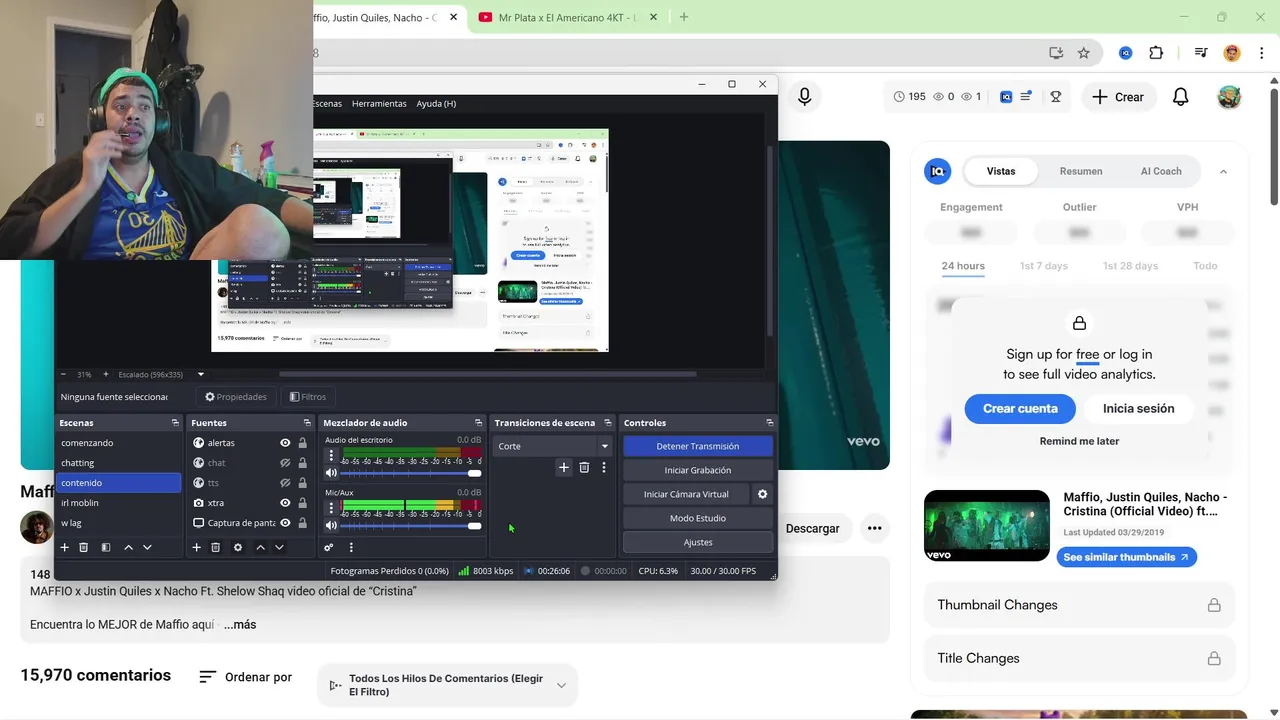Open transition properties three-dot menu
1280x720 pixels.
(x=603, y=467)
